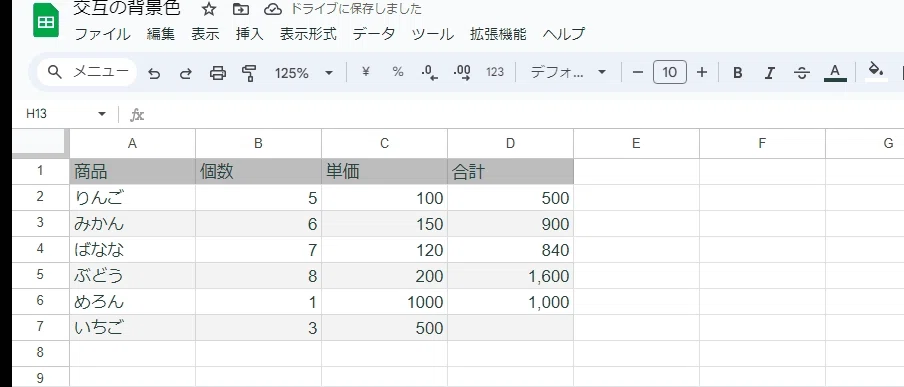Select column C header

385,144
